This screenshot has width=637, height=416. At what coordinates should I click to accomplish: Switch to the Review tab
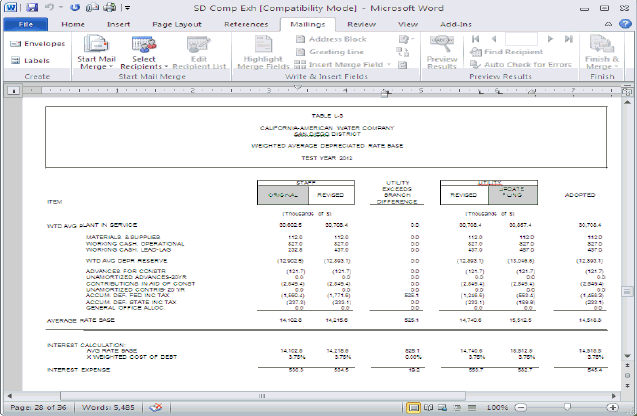(x=361, y=23)
